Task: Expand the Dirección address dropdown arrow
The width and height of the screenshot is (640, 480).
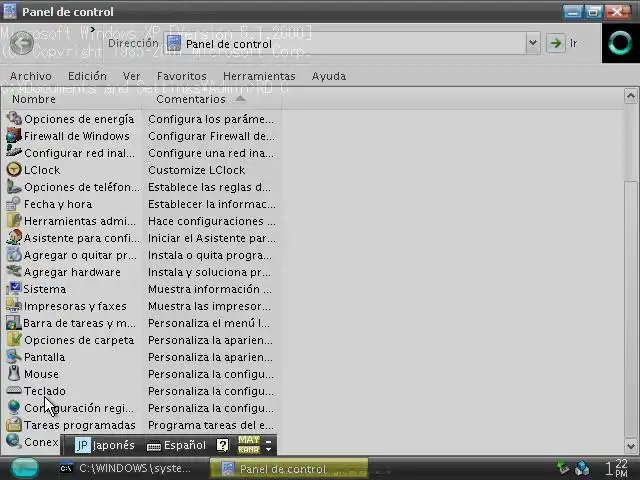Action: click(x=533, y=43)
